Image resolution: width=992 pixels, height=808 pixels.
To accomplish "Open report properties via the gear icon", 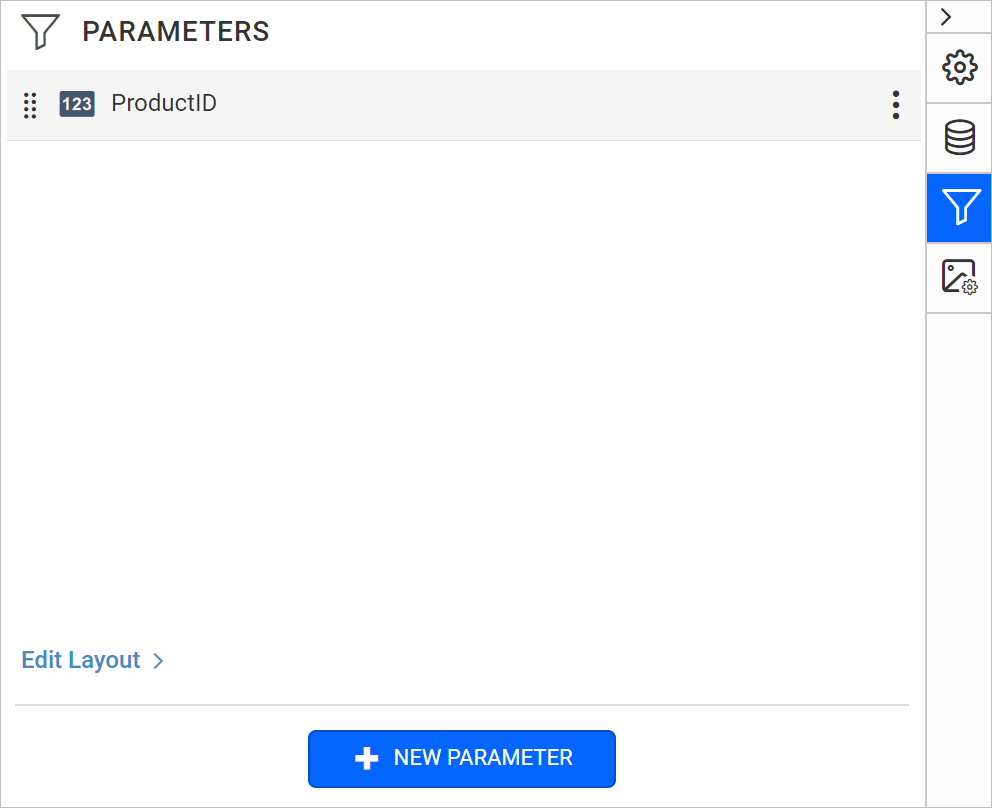I will pos(959,68).
